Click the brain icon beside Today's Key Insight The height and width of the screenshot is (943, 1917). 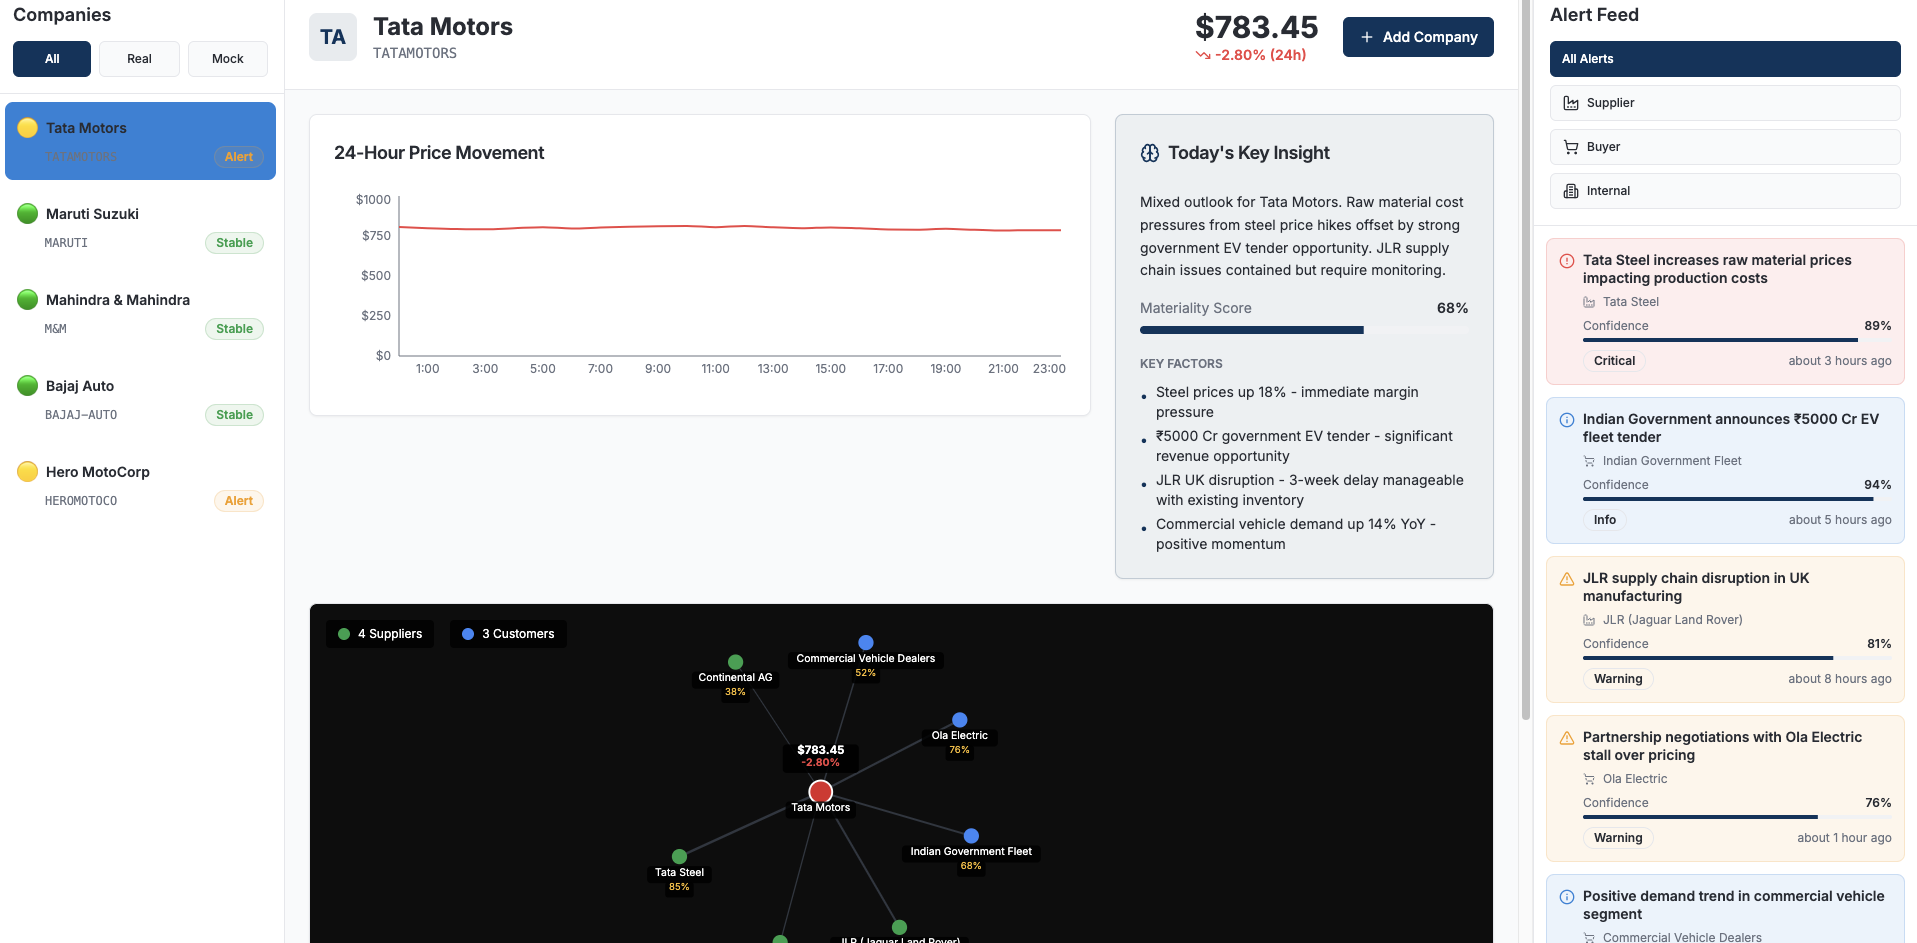point(1150,153)
